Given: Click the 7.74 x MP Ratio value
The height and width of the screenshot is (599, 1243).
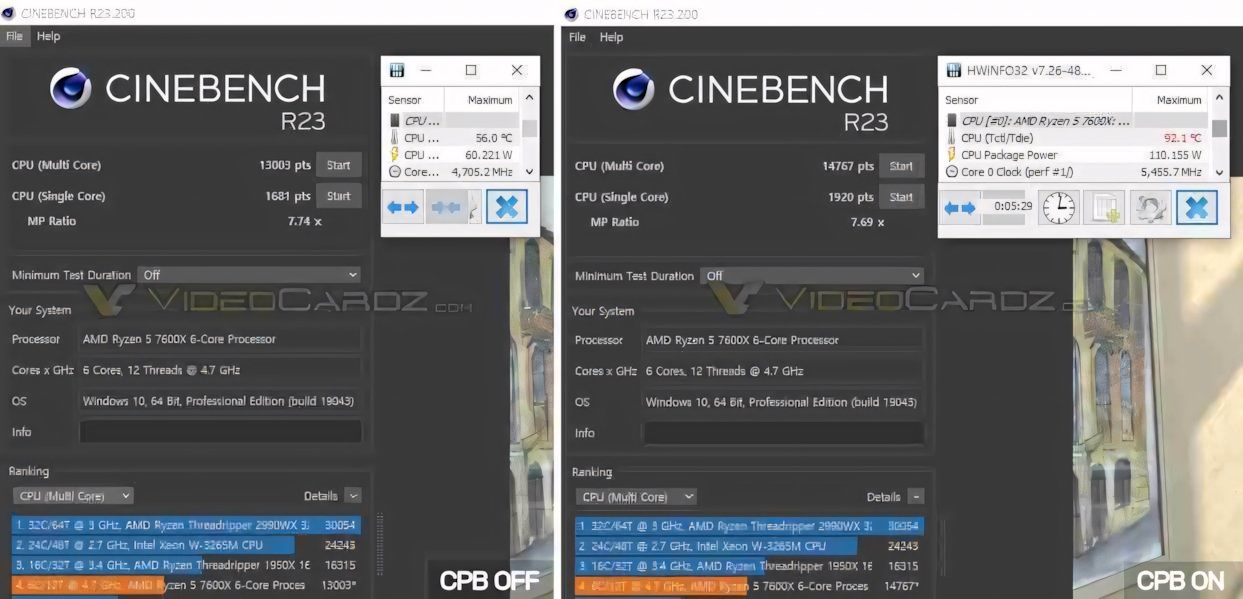Looking at the screenshot, I should click(303, 221).
